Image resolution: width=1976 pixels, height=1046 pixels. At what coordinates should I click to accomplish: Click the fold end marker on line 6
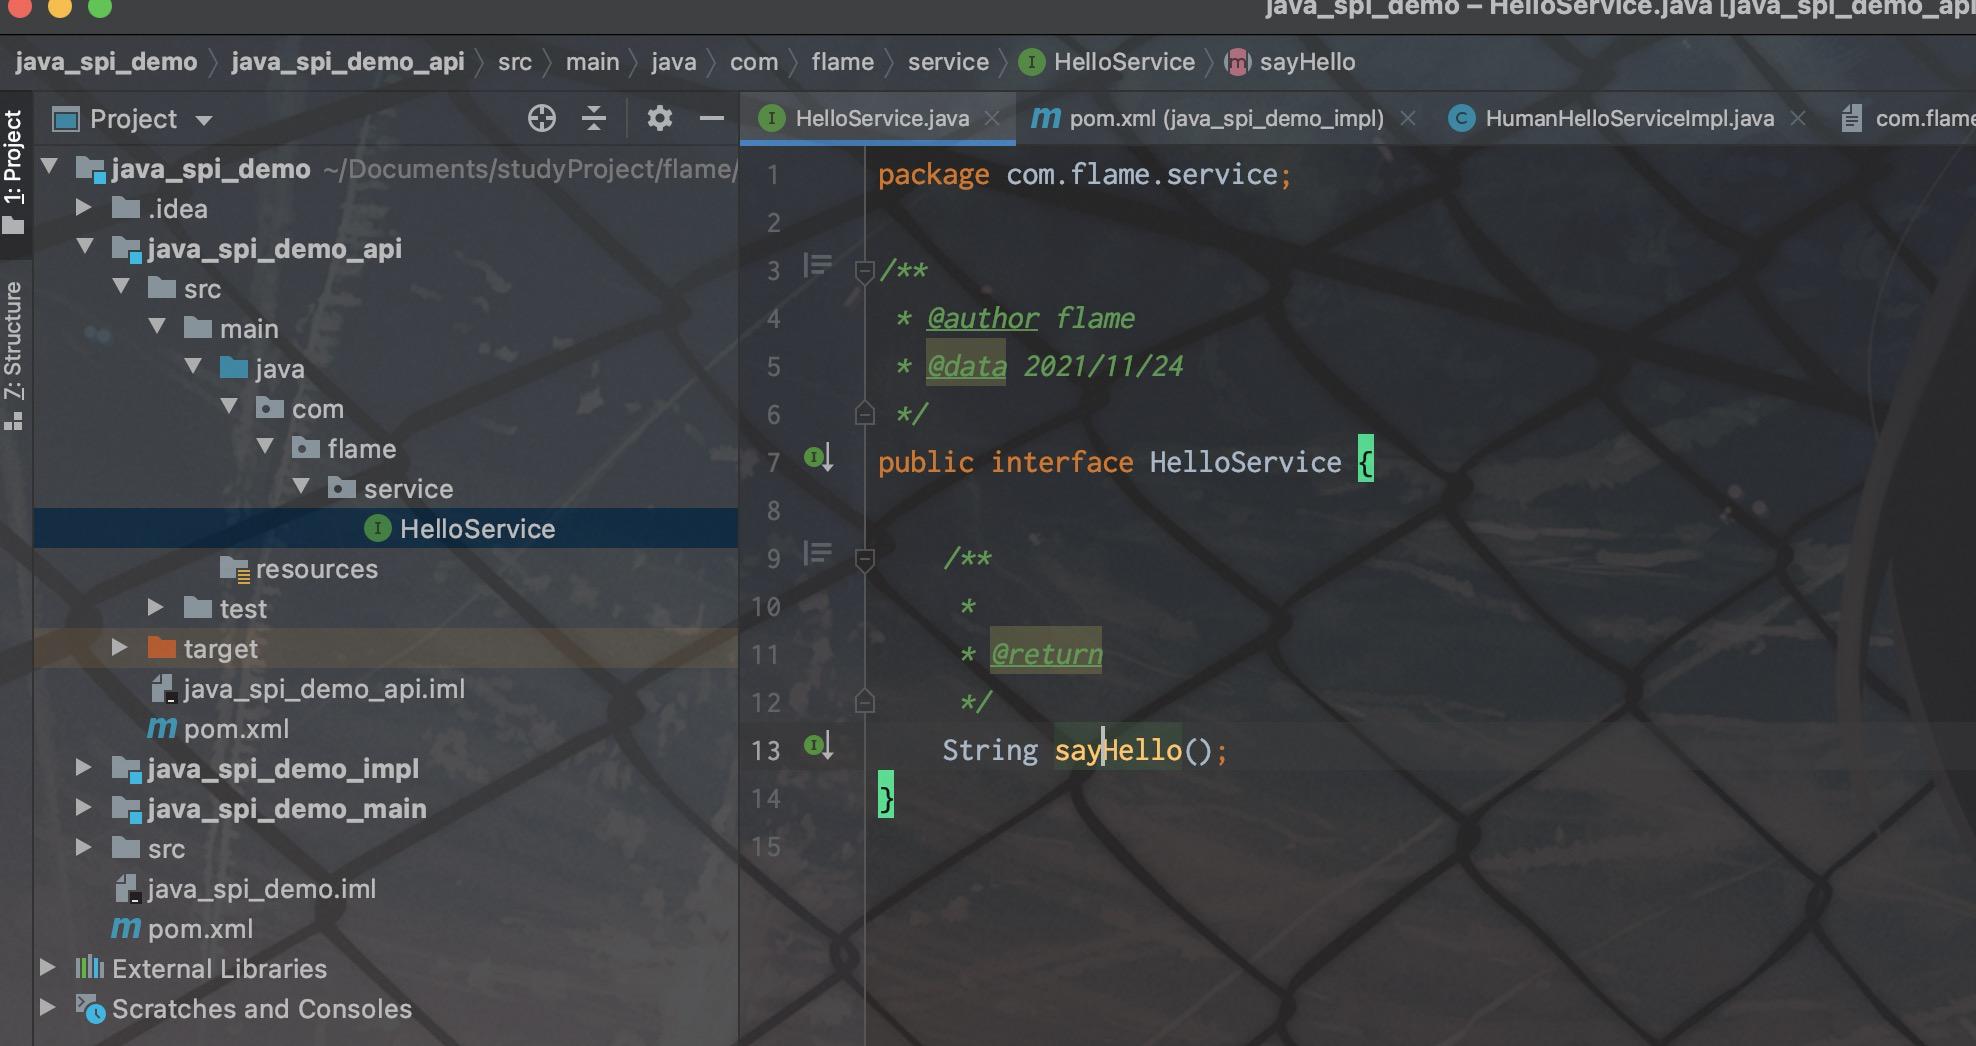pyautogui.click(x=865, y=413)
